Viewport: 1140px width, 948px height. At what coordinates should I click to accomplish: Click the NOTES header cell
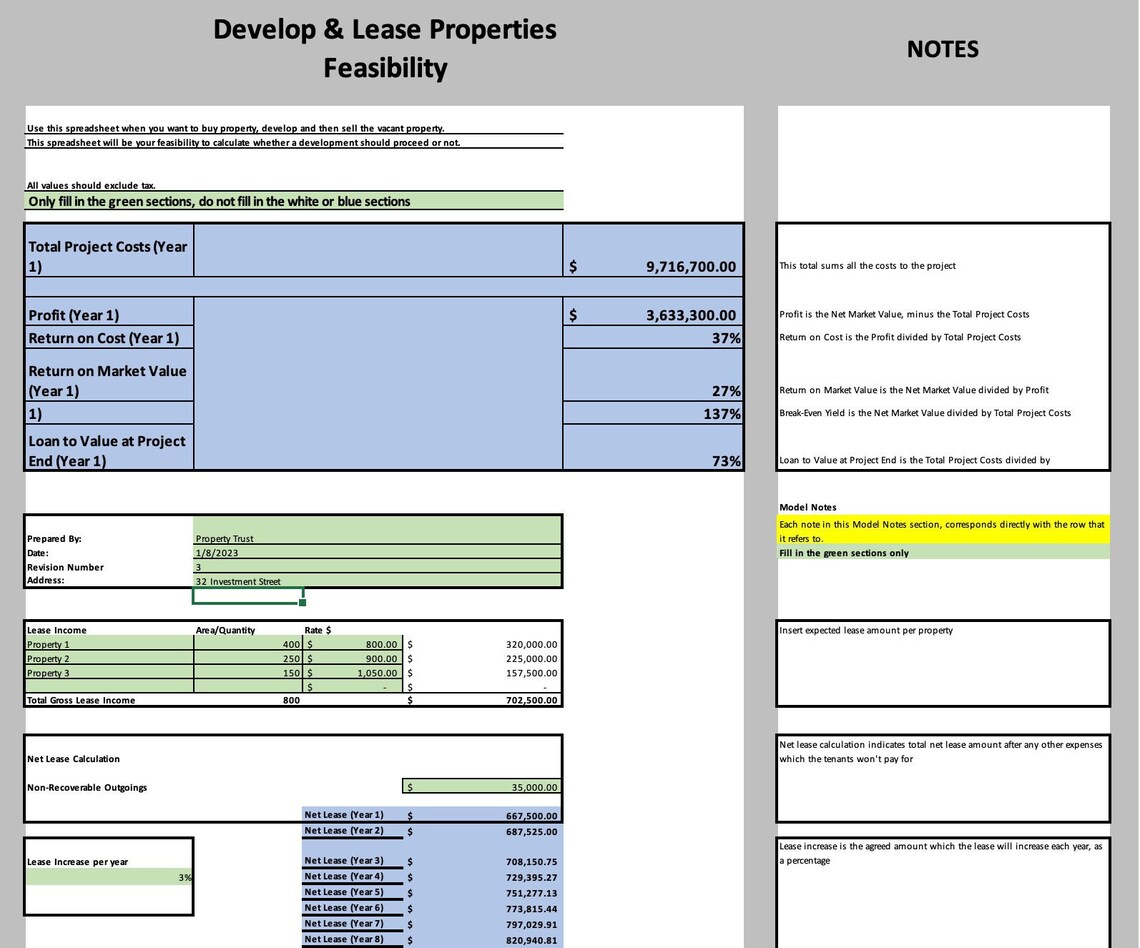pos(942,49)
